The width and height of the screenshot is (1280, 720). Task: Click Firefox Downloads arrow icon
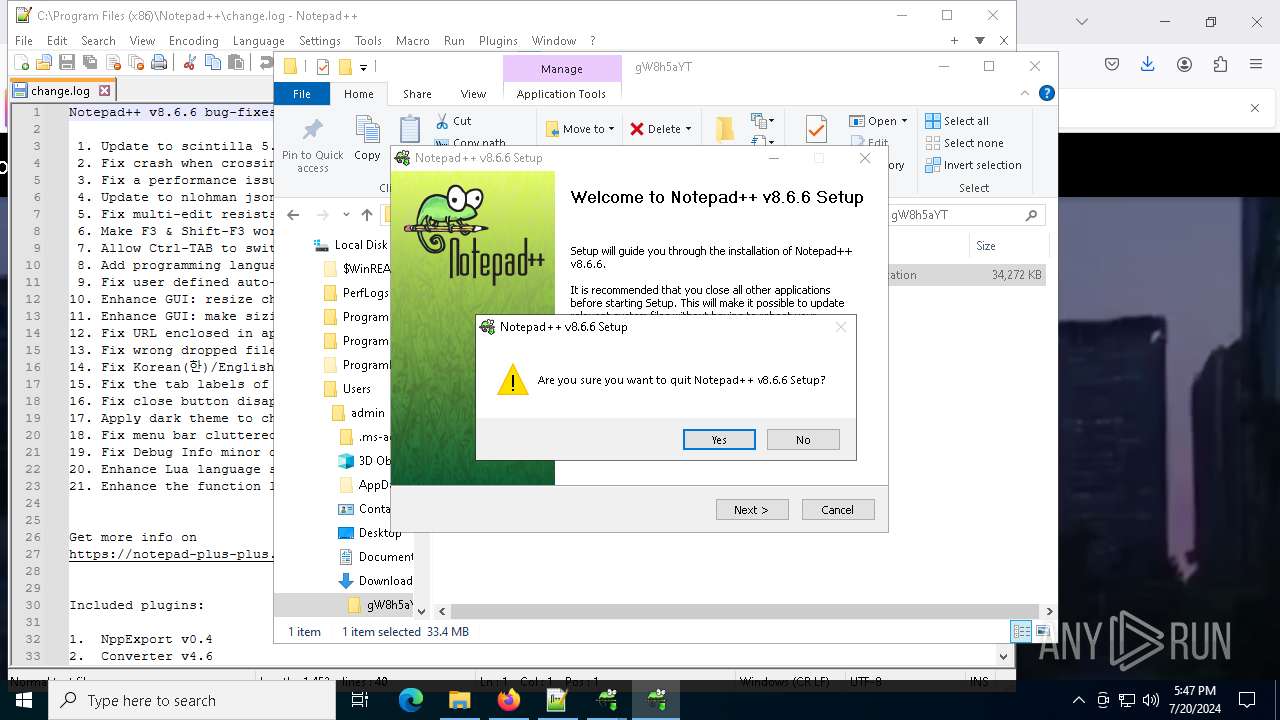(x=1147, y=64)
